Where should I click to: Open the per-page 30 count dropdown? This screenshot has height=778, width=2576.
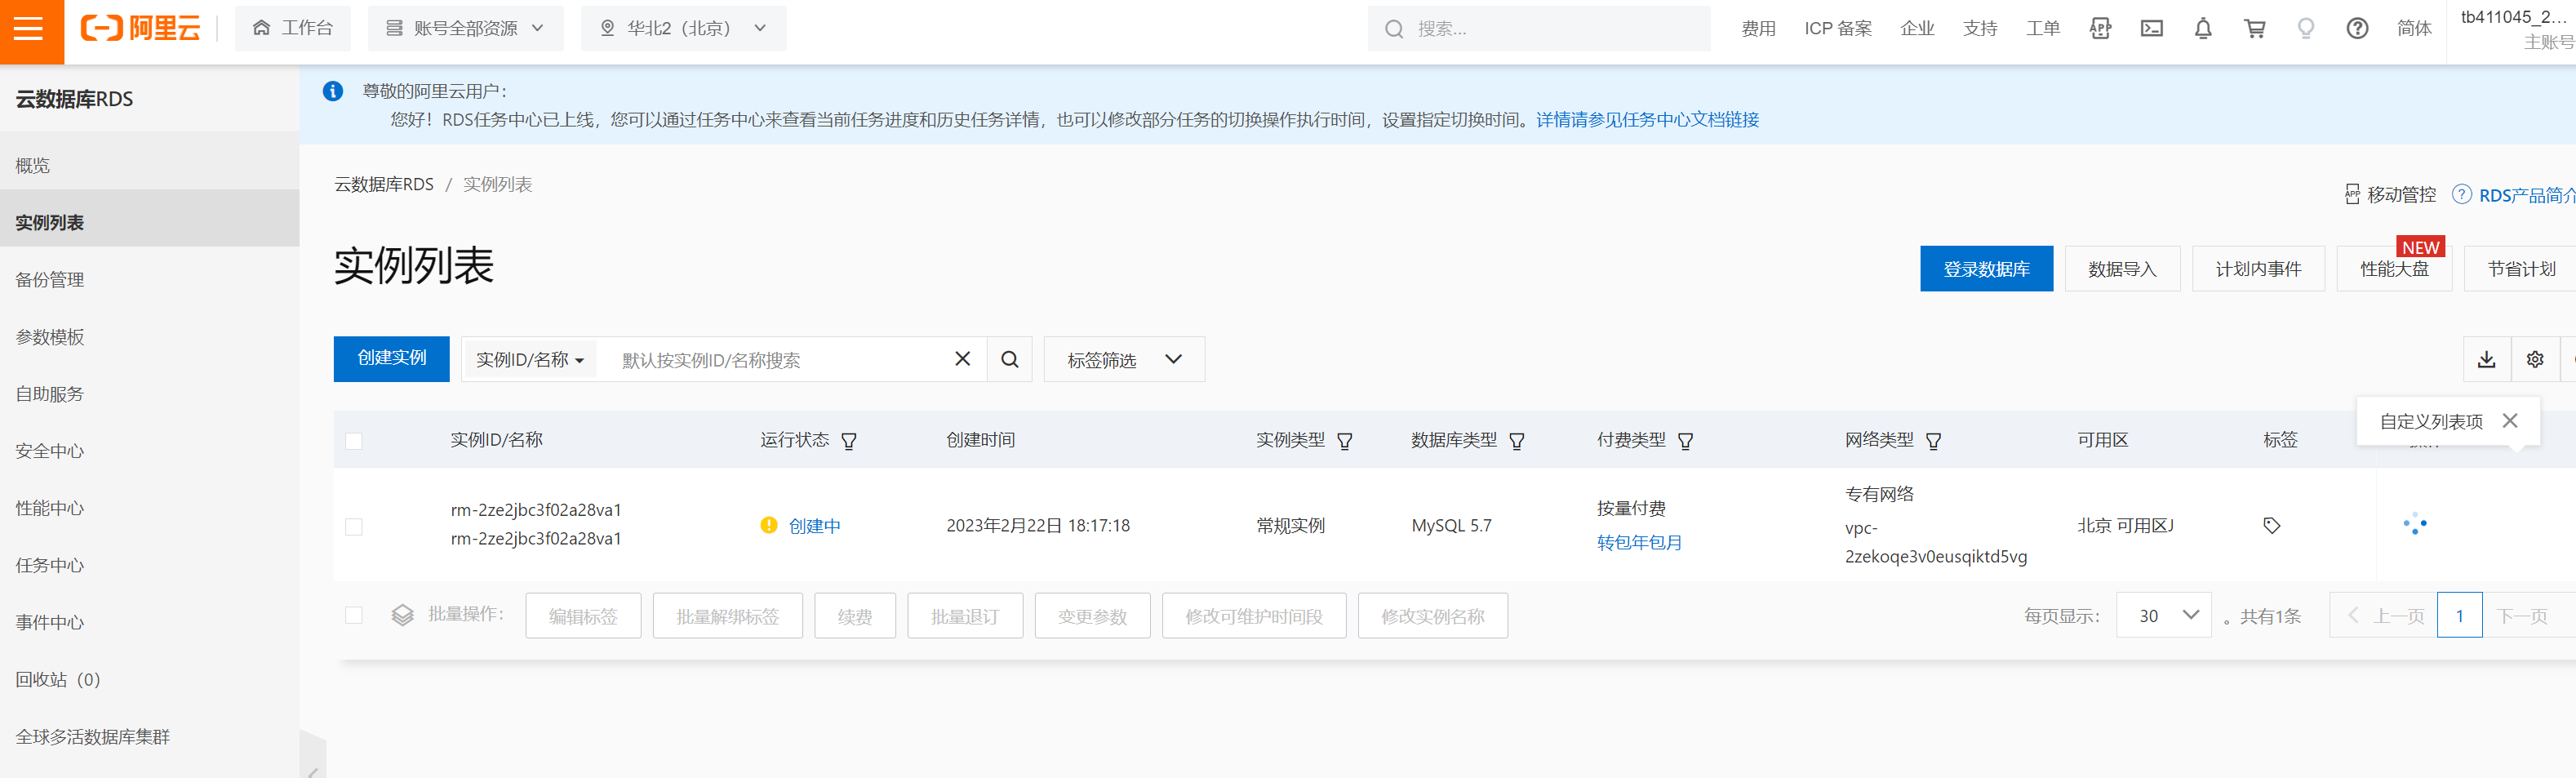pyautogui.click(x=2164, y=616)
